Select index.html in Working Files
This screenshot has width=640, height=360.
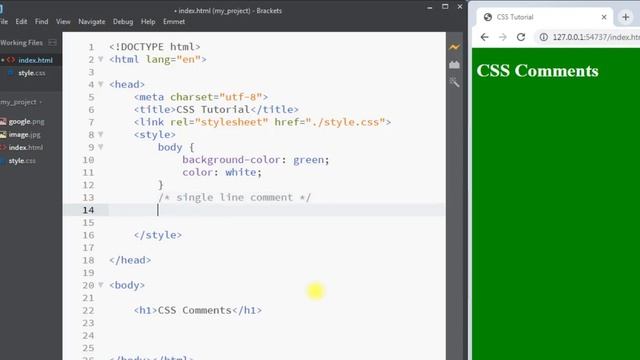35,60
